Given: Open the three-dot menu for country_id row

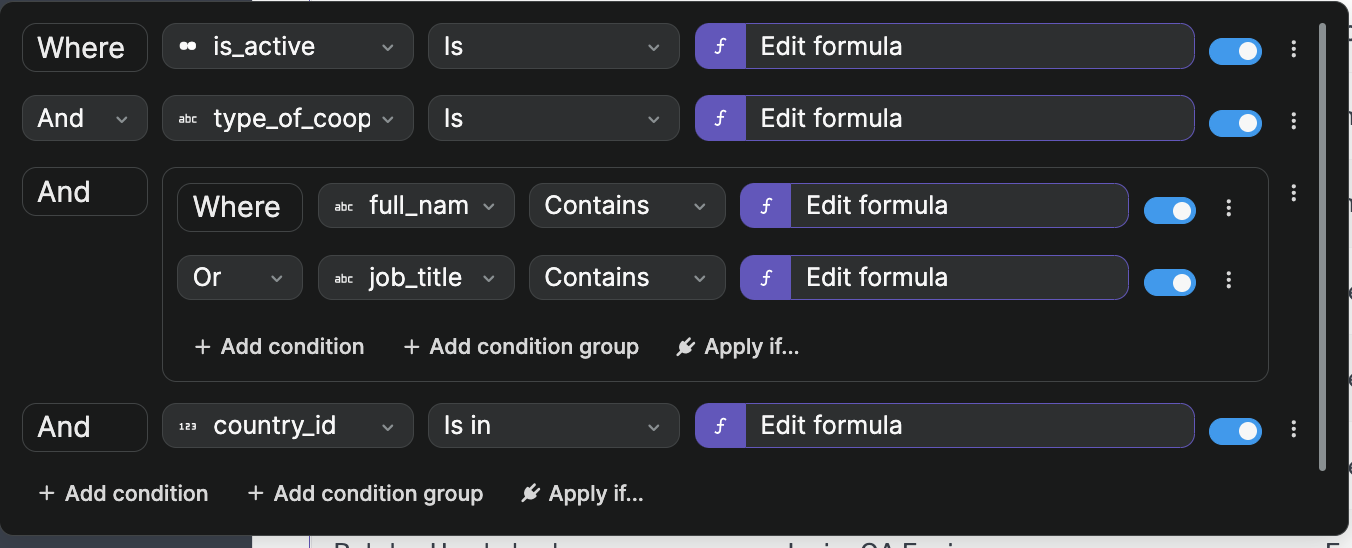Looking at the screenshot, I should (1294, 429).
